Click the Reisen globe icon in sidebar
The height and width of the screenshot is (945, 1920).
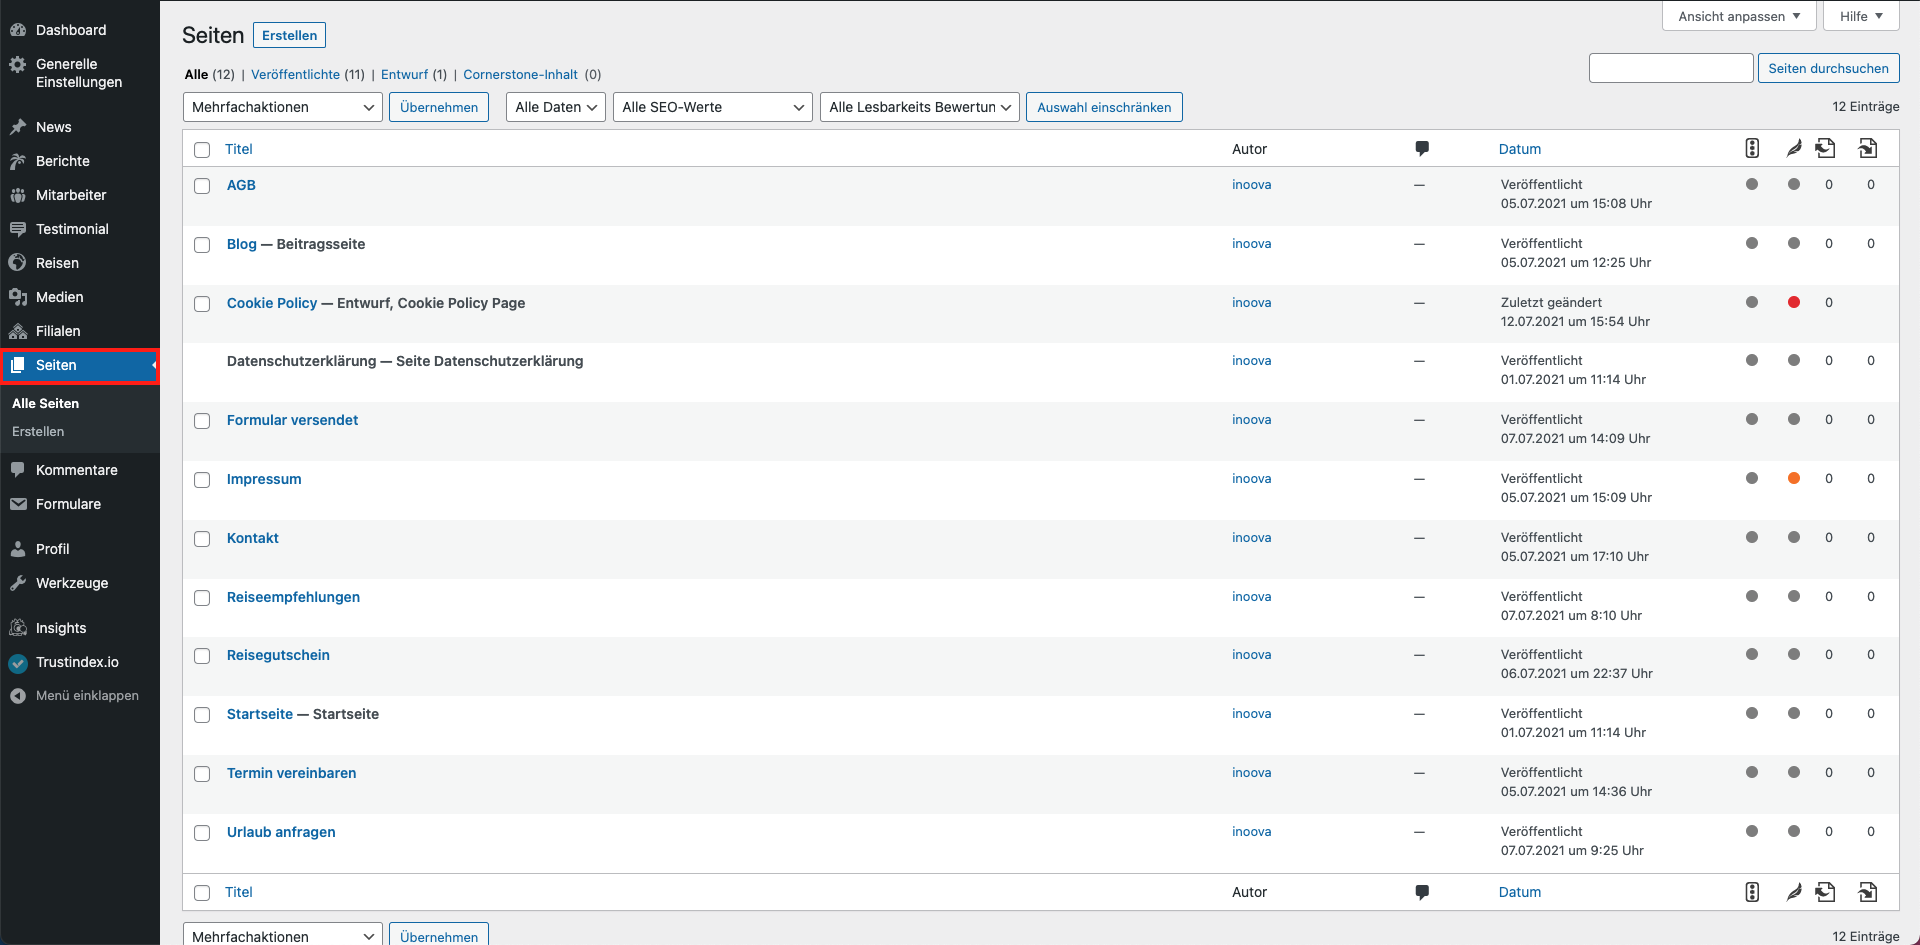click(x=18, y=263)
